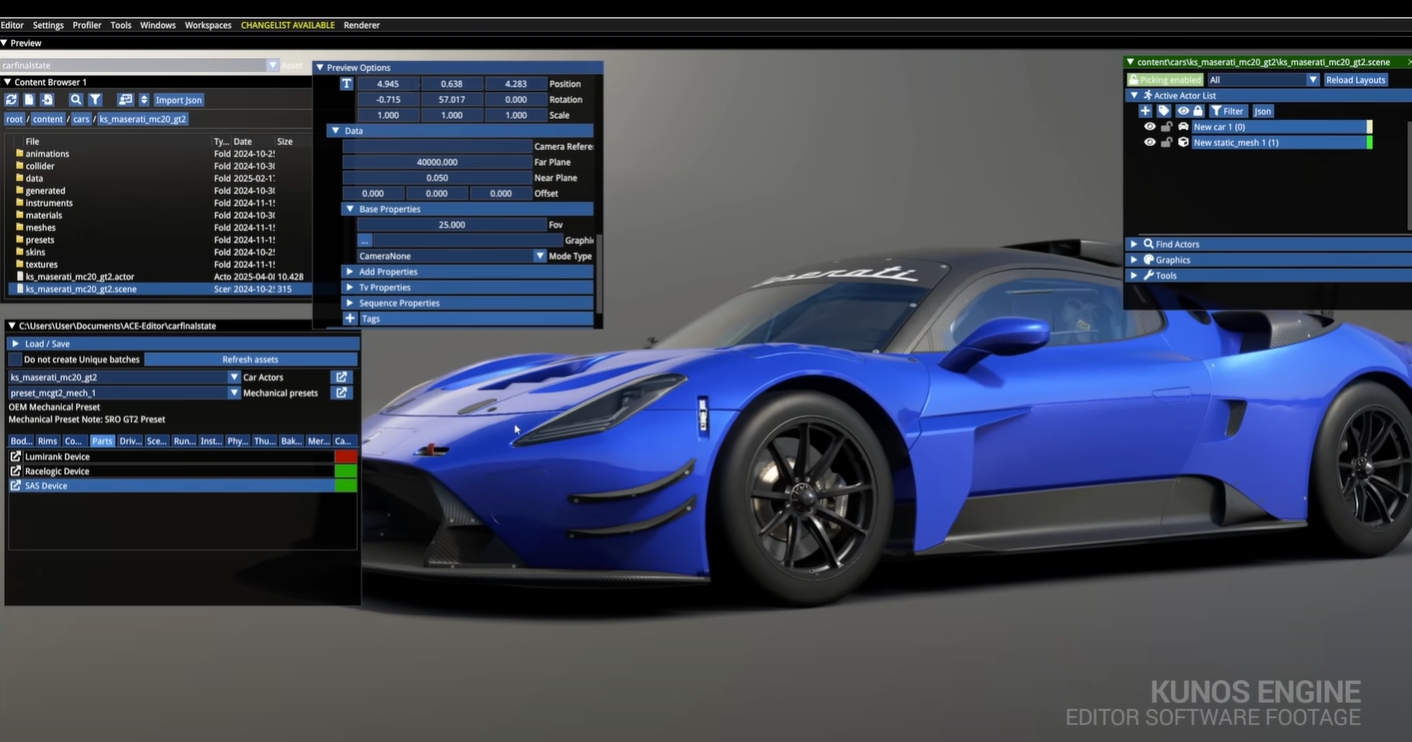Screen dimensions: 1412x742
Task: Open the Racelogic Device link icon
Action: coord(15,471)
